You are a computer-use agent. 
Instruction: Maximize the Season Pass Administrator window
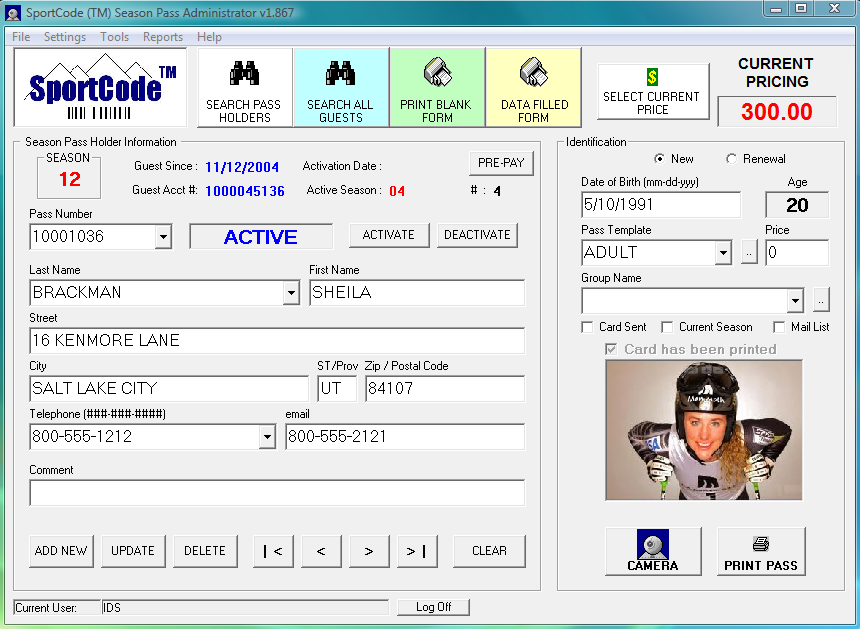(801, 9)
